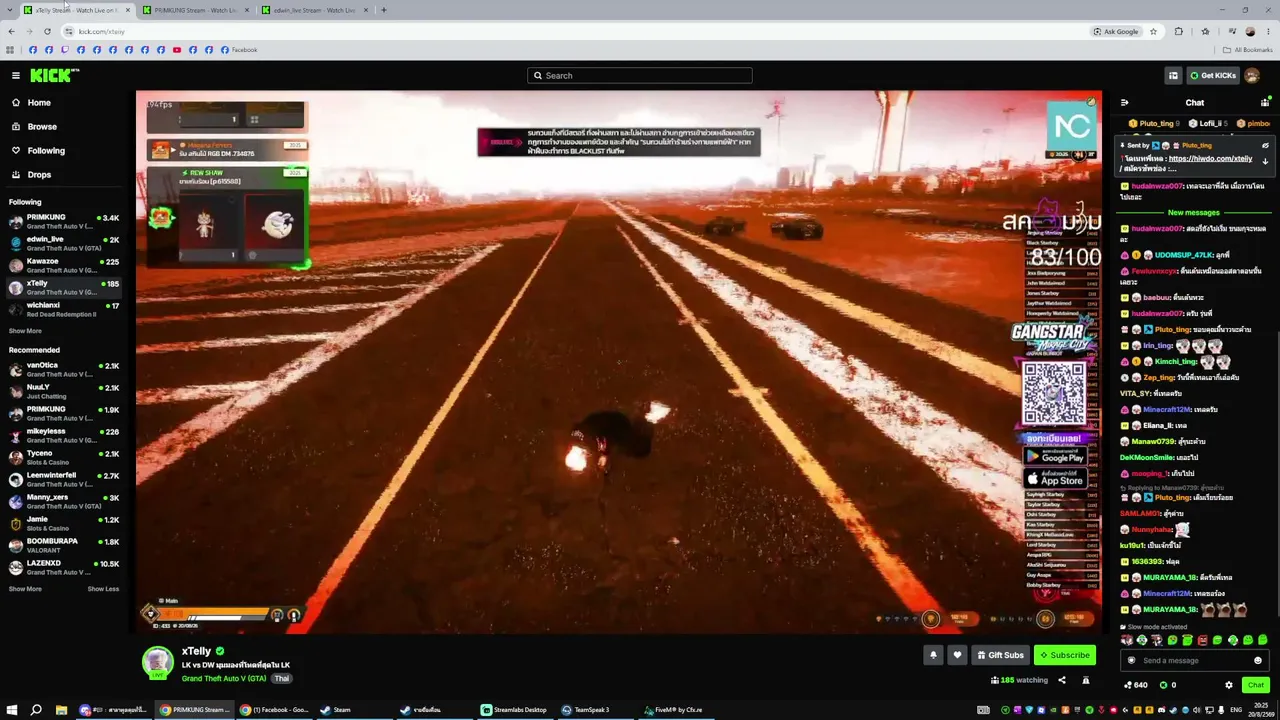This screenshot has width=1280, height=720.
Task: Select the Thai language tag
Action: point(281,678)
